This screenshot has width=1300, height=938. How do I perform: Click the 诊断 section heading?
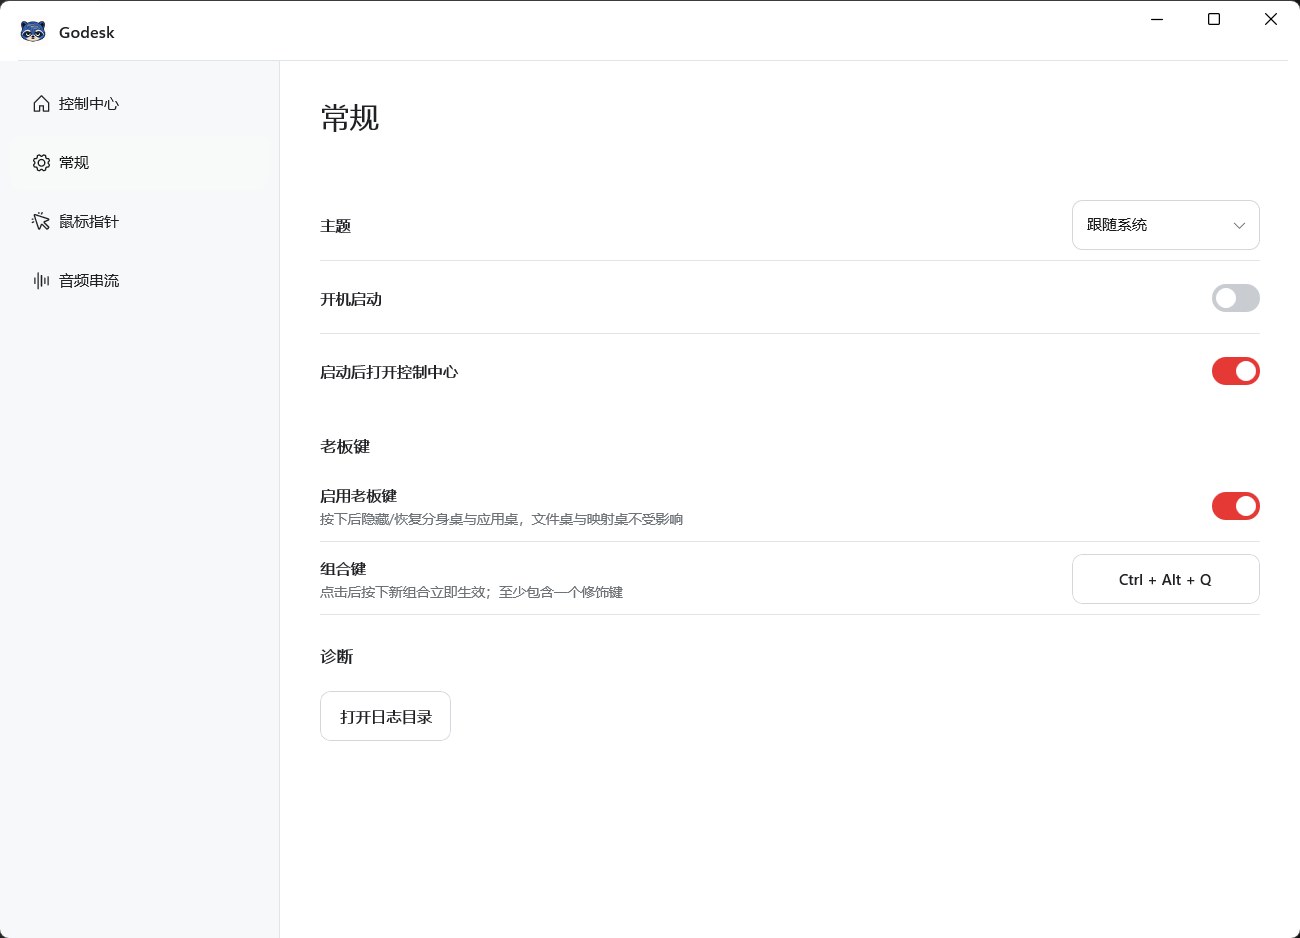(336, 656)
